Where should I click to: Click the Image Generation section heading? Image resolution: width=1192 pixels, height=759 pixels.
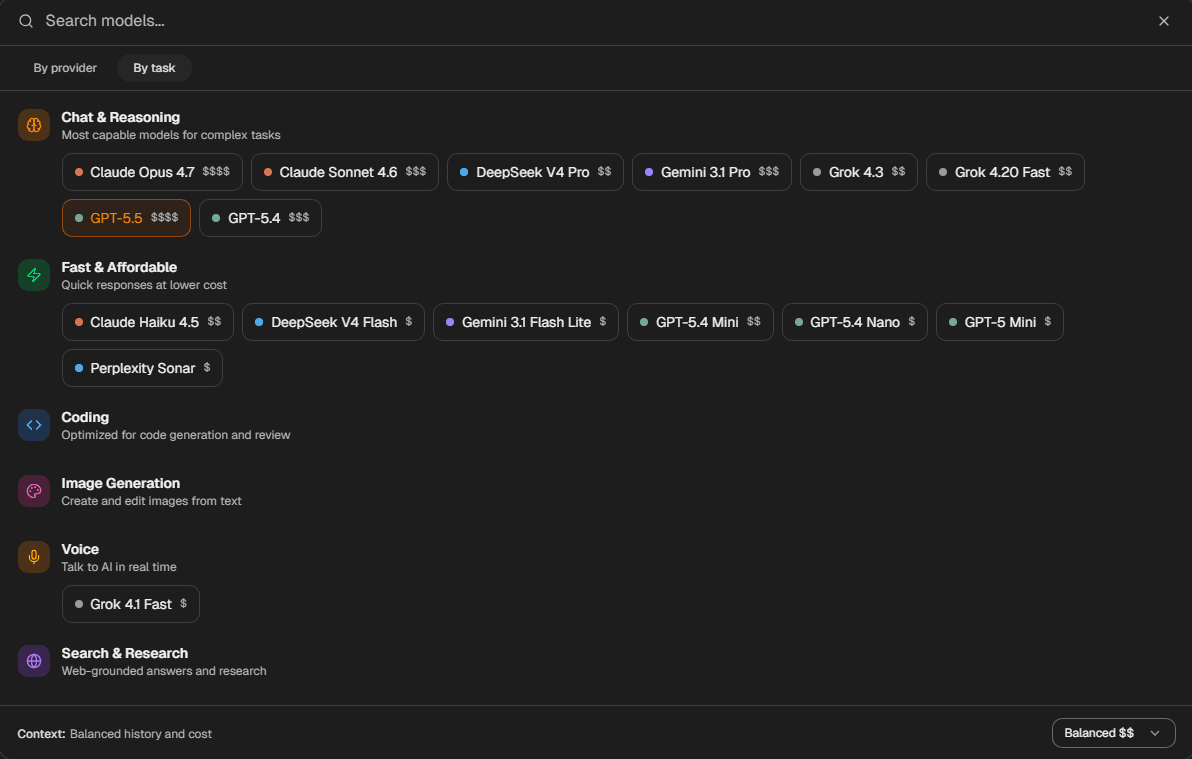(121, 484)
